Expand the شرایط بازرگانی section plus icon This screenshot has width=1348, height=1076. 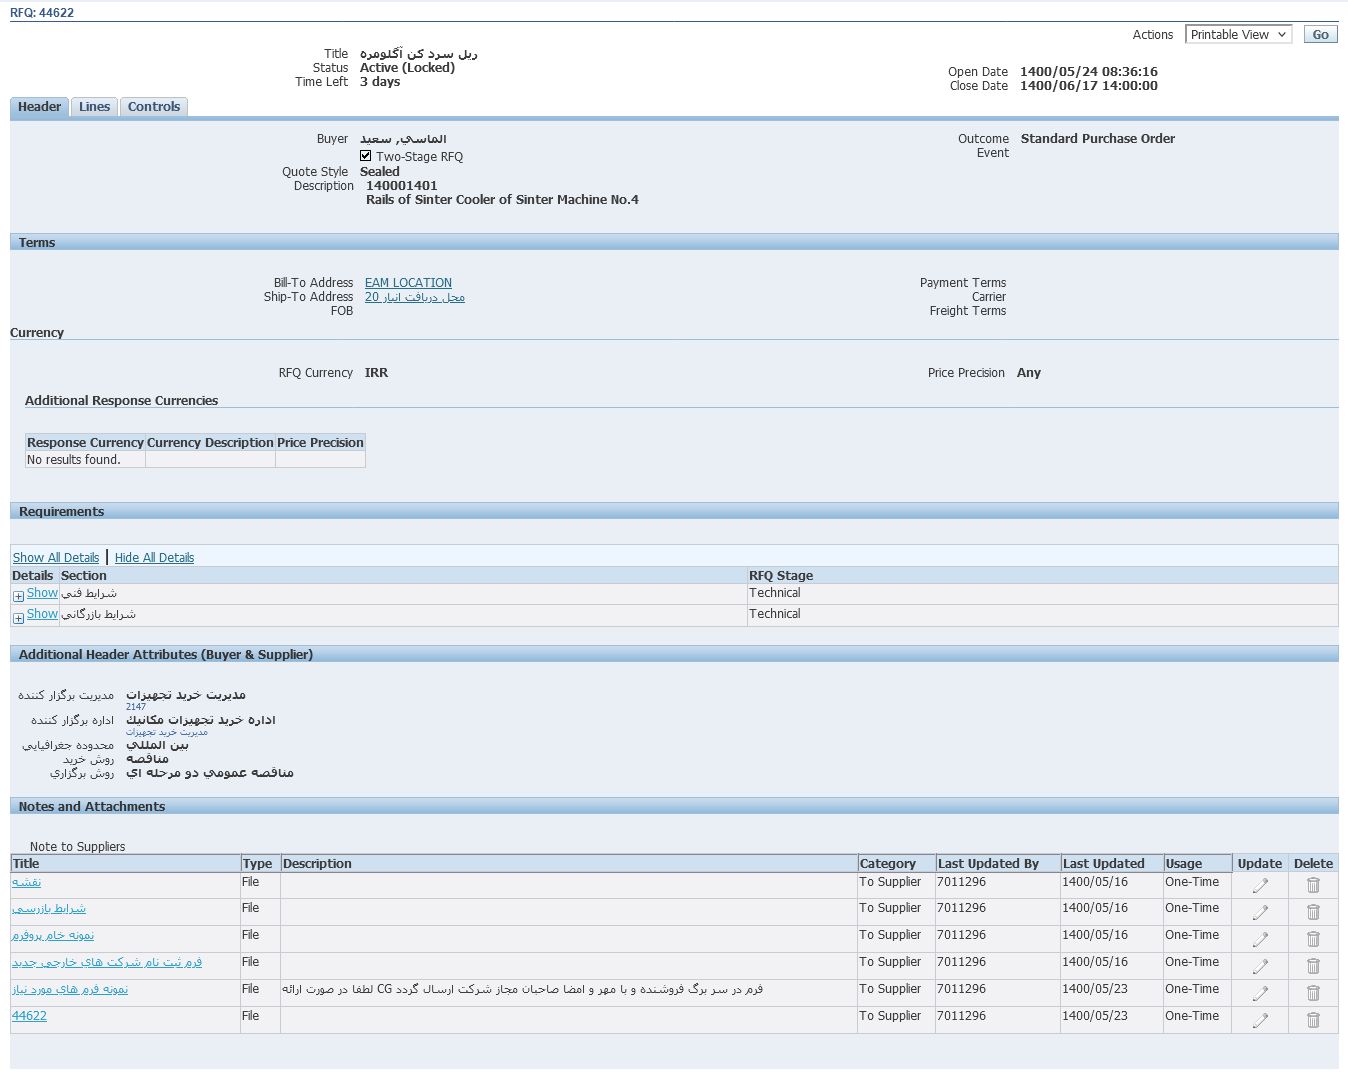18,618
